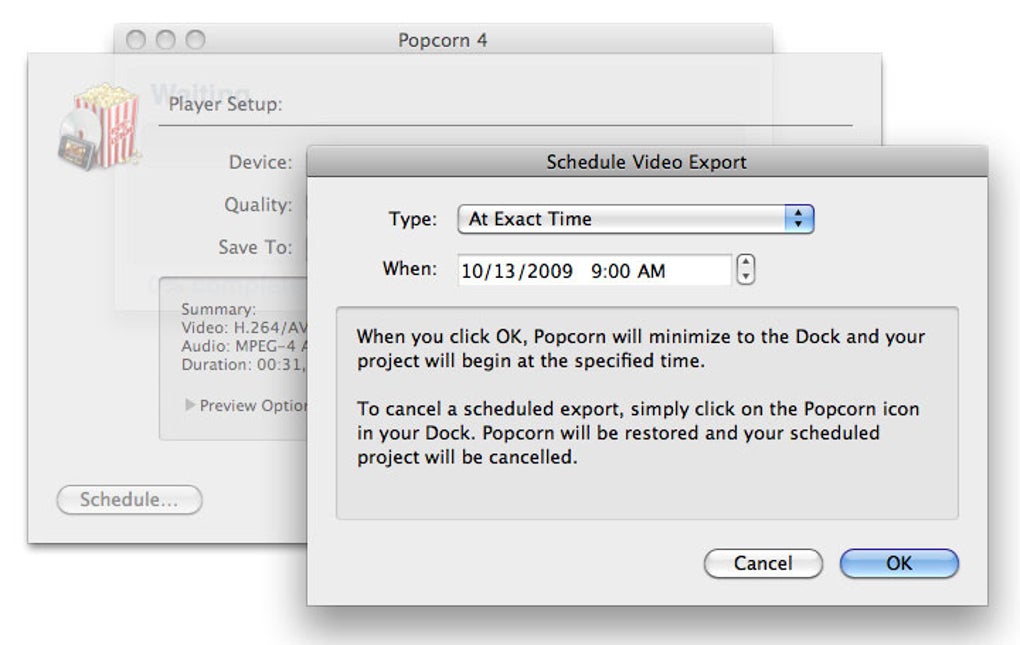Select the day value in the When date
This screenshot has width=1020, height=645.
point(506,271)
